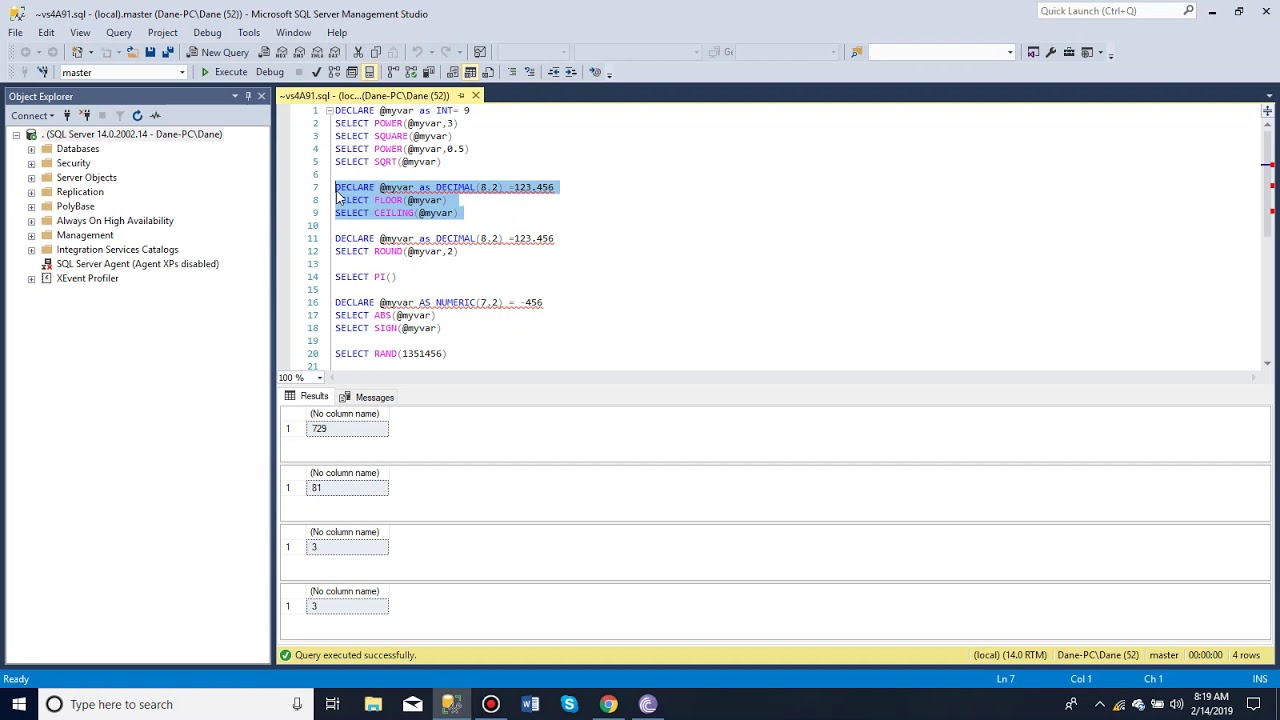This screenshot has height=720, width=1280.
Task: Expand the Replication node
Action: pyautogui.click(x=31, y=192)
